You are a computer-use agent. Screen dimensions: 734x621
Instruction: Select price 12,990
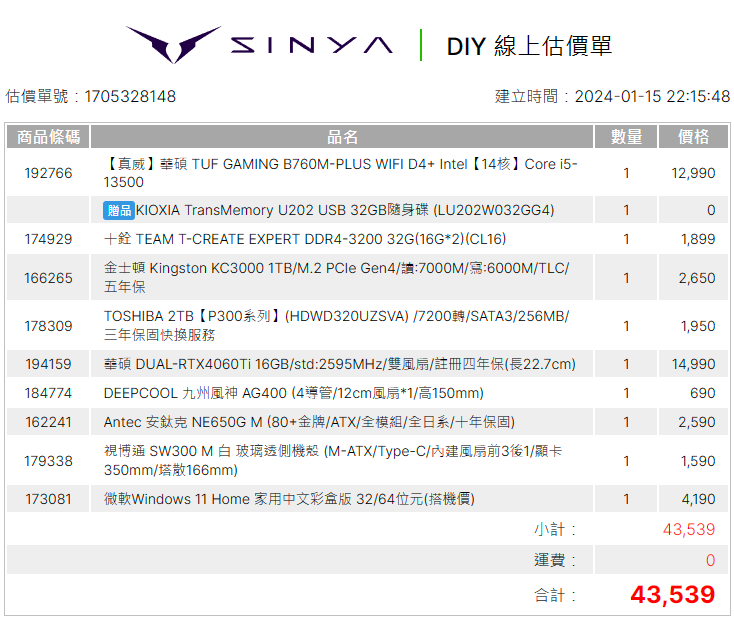[693, 173]
